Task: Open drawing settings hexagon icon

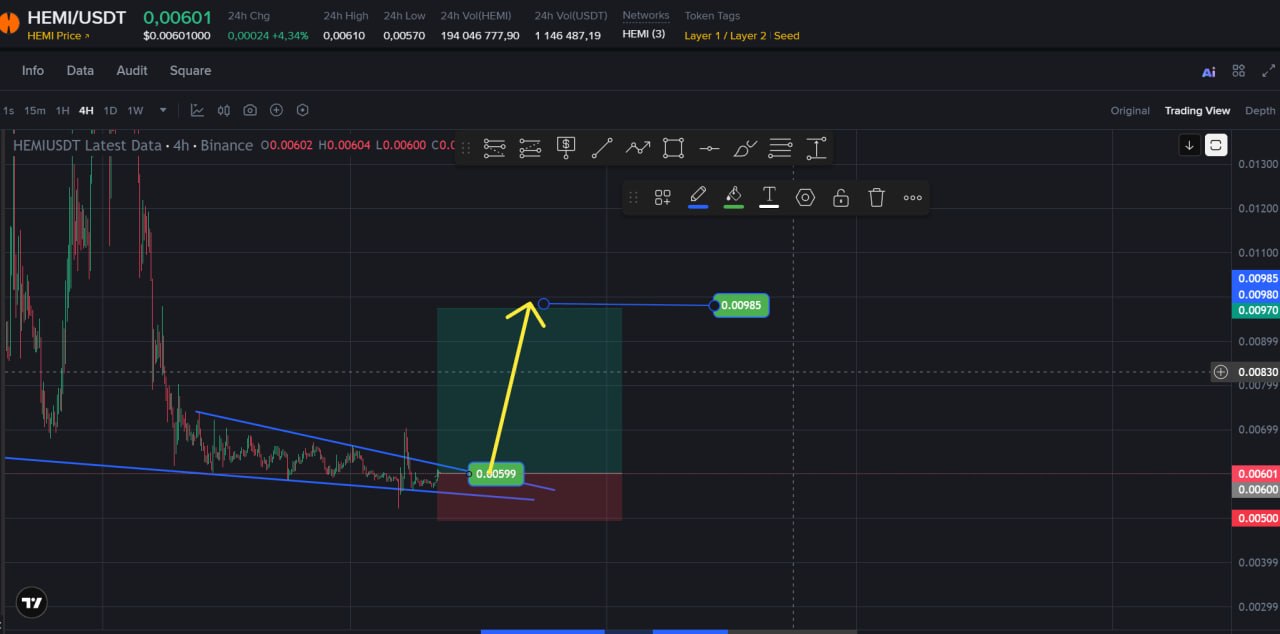Action: [805, 198]
